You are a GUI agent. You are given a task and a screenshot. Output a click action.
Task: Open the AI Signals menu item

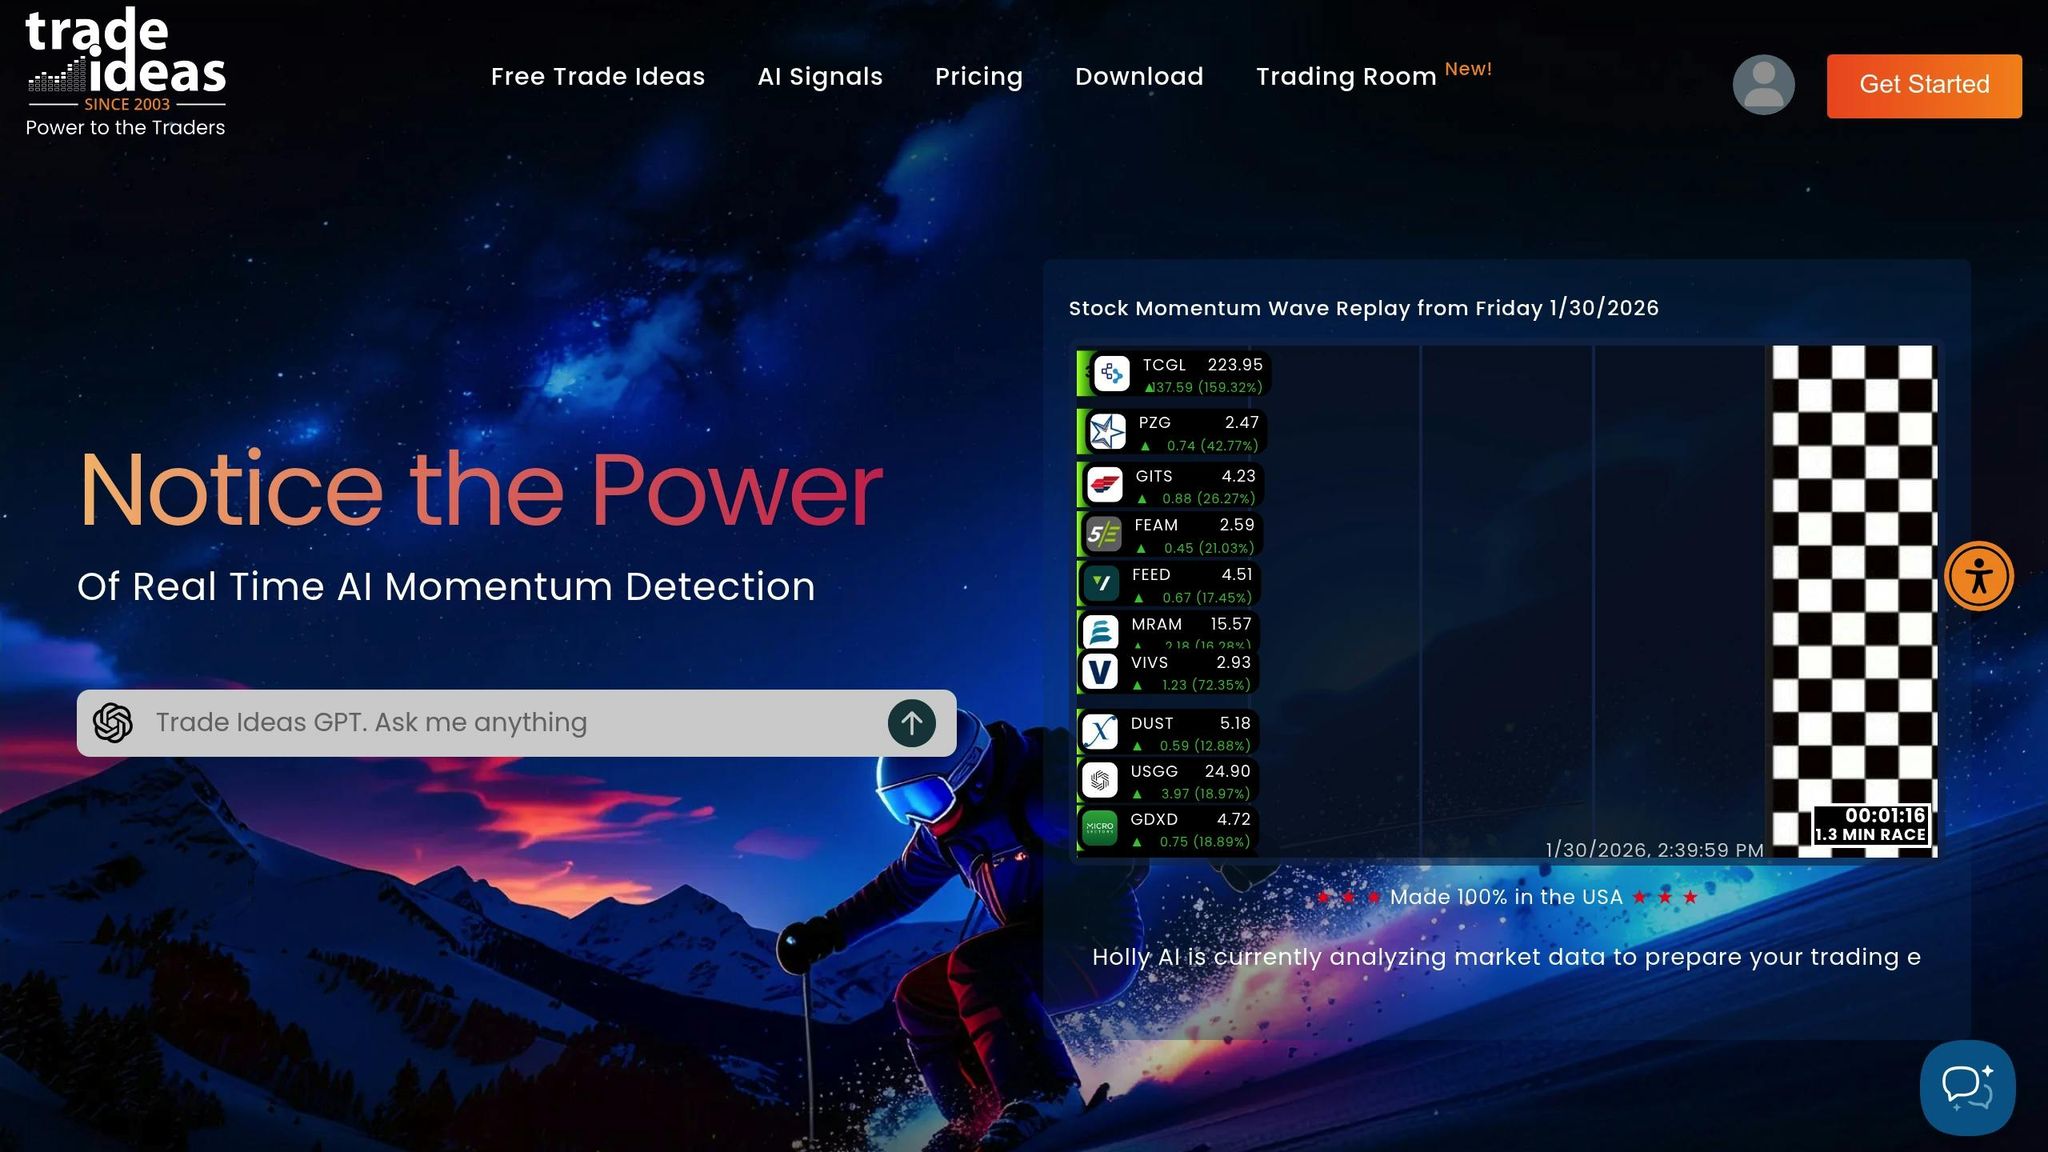[x=819, y=77]
